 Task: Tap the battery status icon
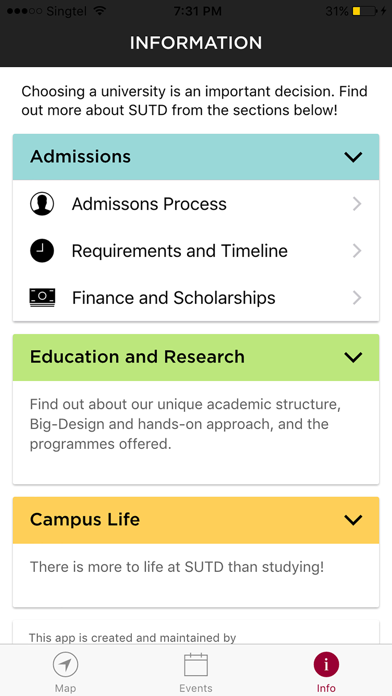point(364,12)
